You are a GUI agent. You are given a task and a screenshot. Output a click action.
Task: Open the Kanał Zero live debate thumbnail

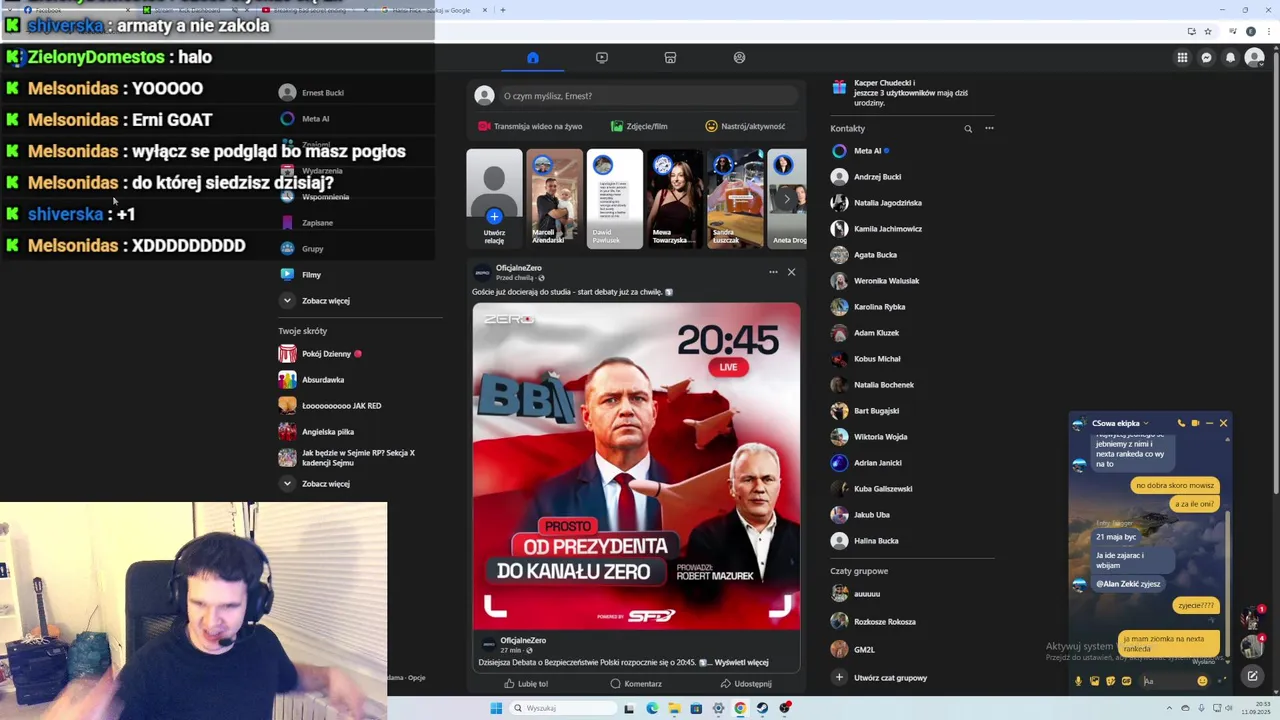tap(636, 466)
